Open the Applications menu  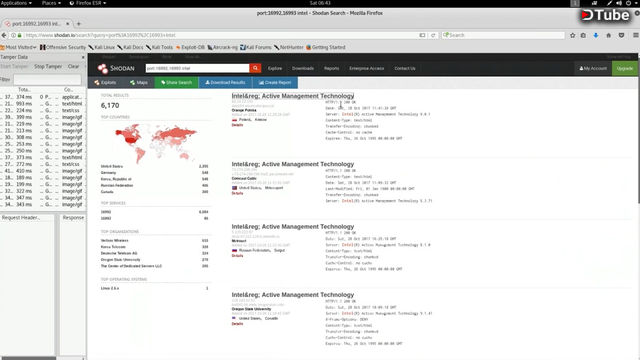[16, 3]
